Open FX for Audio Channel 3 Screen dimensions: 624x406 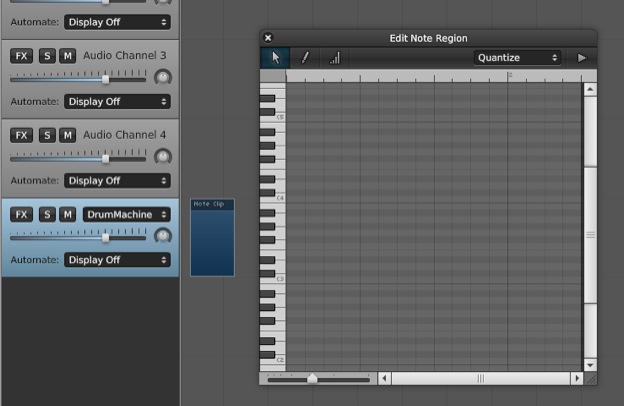pyautogui.click(x=21, y=56)
